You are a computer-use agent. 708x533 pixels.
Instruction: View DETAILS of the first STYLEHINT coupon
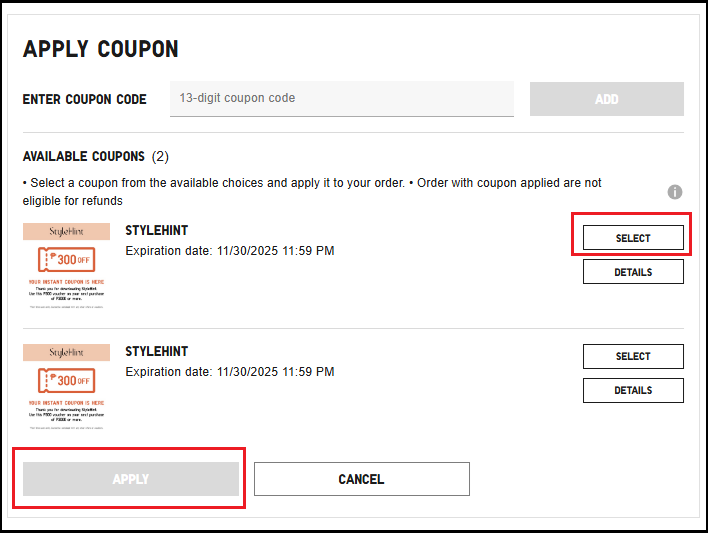coord(633,272)
